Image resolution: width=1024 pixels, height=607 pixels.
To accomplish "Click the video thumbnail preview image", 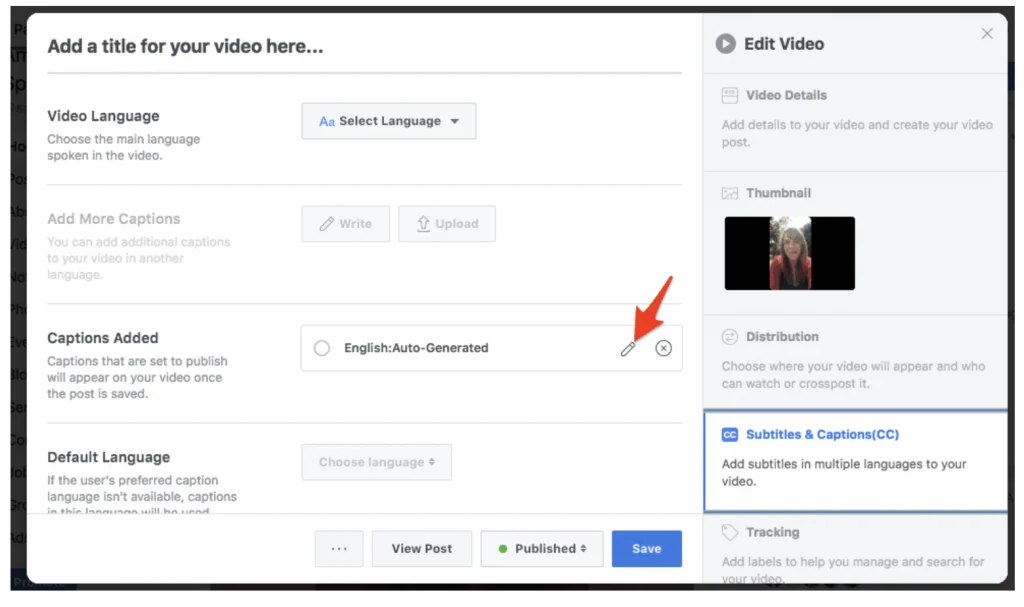I will click(790, 254).
